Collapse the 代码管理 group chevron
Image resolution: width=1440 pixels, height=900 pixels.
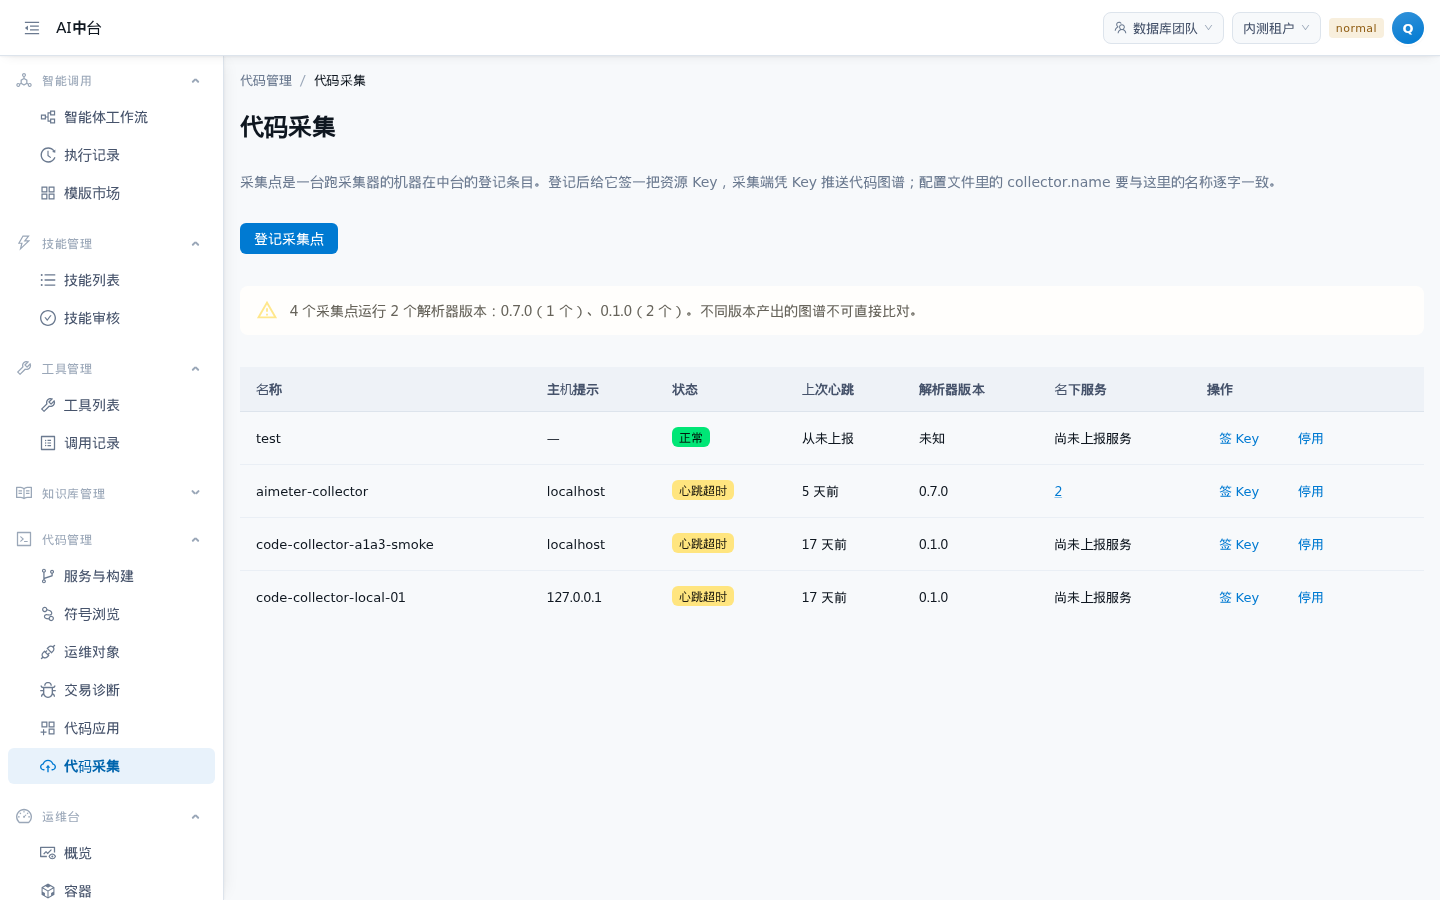196,540
